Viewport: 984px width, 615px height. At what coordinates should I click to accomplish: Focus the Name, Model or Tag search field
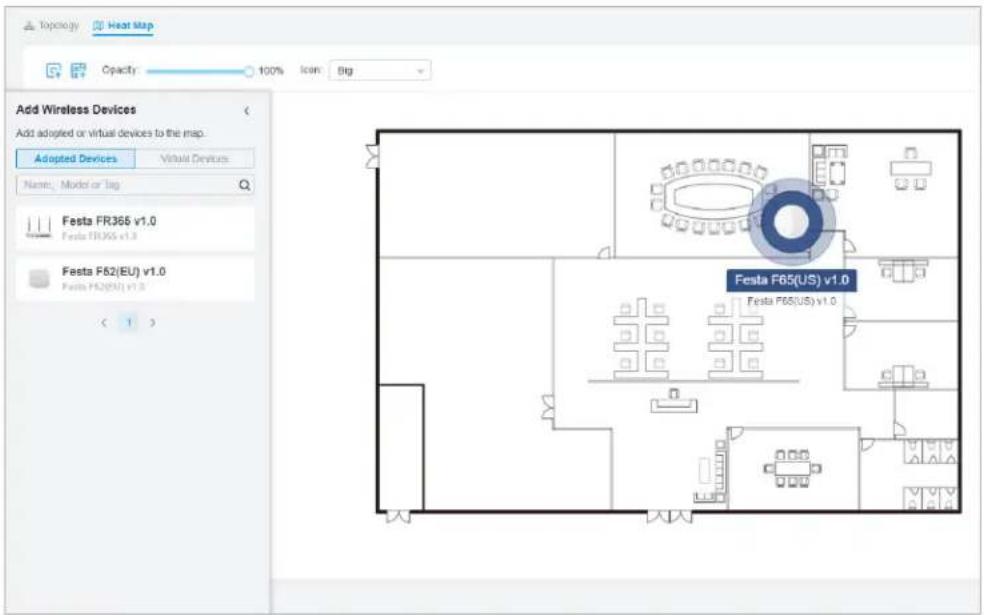click(135, 184)
